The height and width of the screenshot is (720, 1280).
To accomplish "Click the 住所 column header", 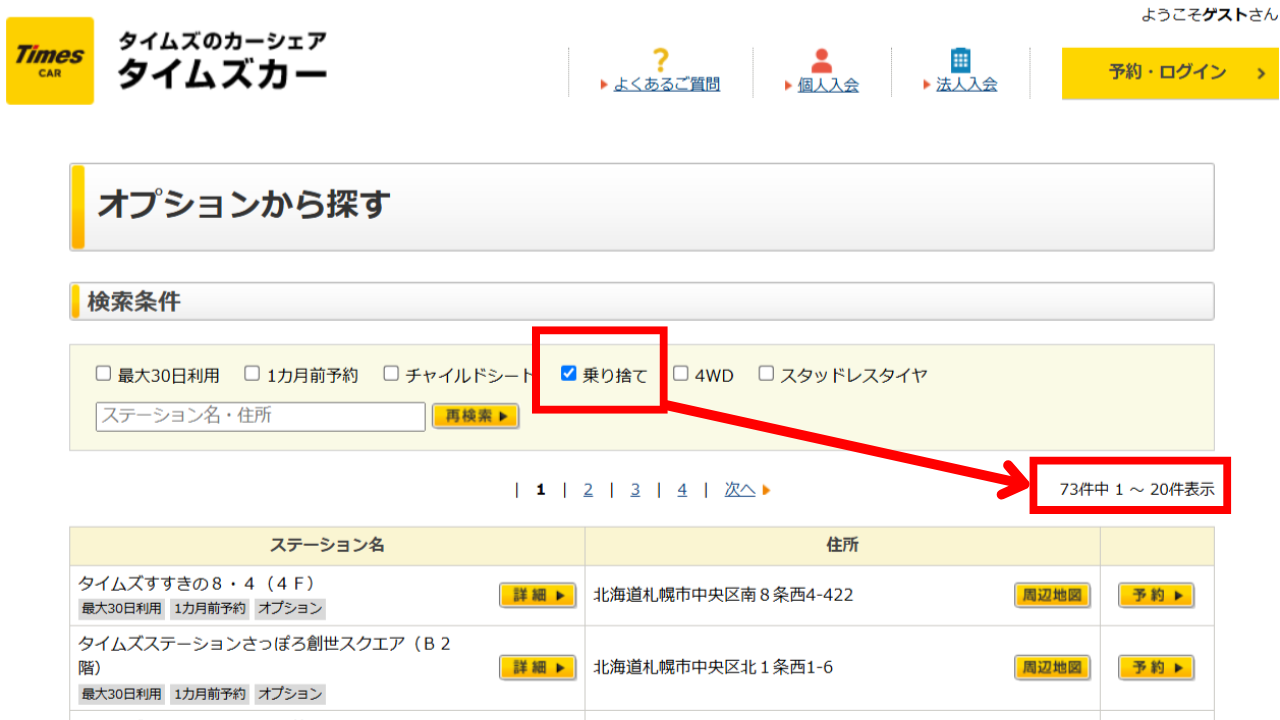I will (842, 546).
